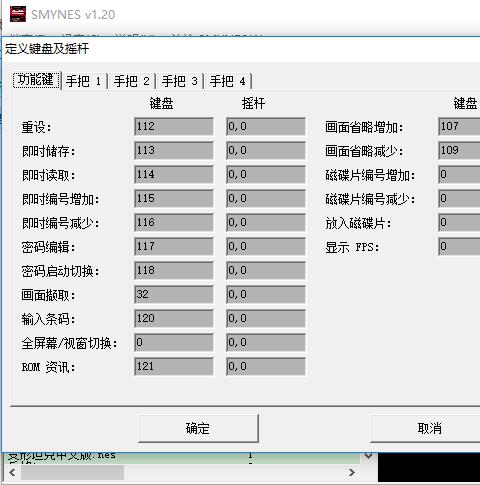Select the 画面撷取 keyboard field showing 32
Image resolution: width=480 pixels, height=485 pixels.
tap(174, 294)
